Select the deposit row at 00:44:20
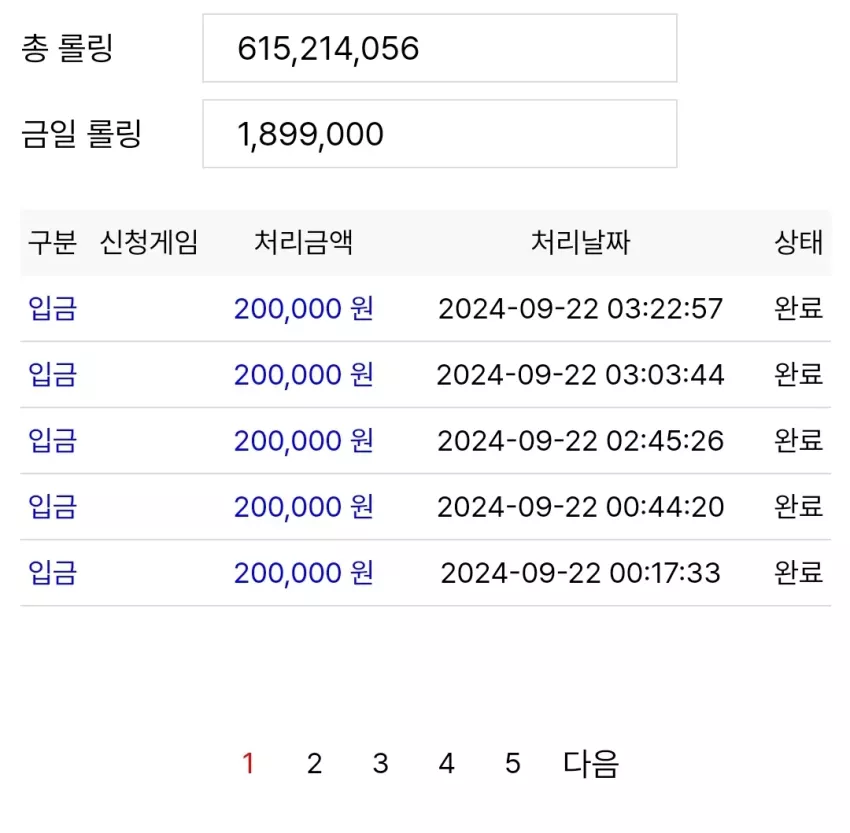The image size is (850, 833). pyautogui.click(x=426, y=507)
